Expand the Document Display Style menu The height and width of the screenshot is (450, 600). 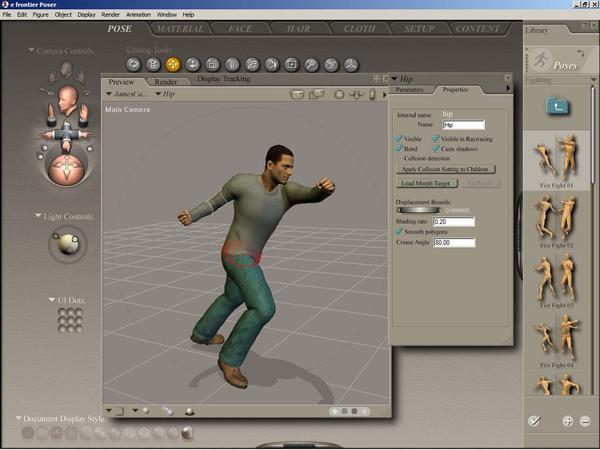(19, 418)
